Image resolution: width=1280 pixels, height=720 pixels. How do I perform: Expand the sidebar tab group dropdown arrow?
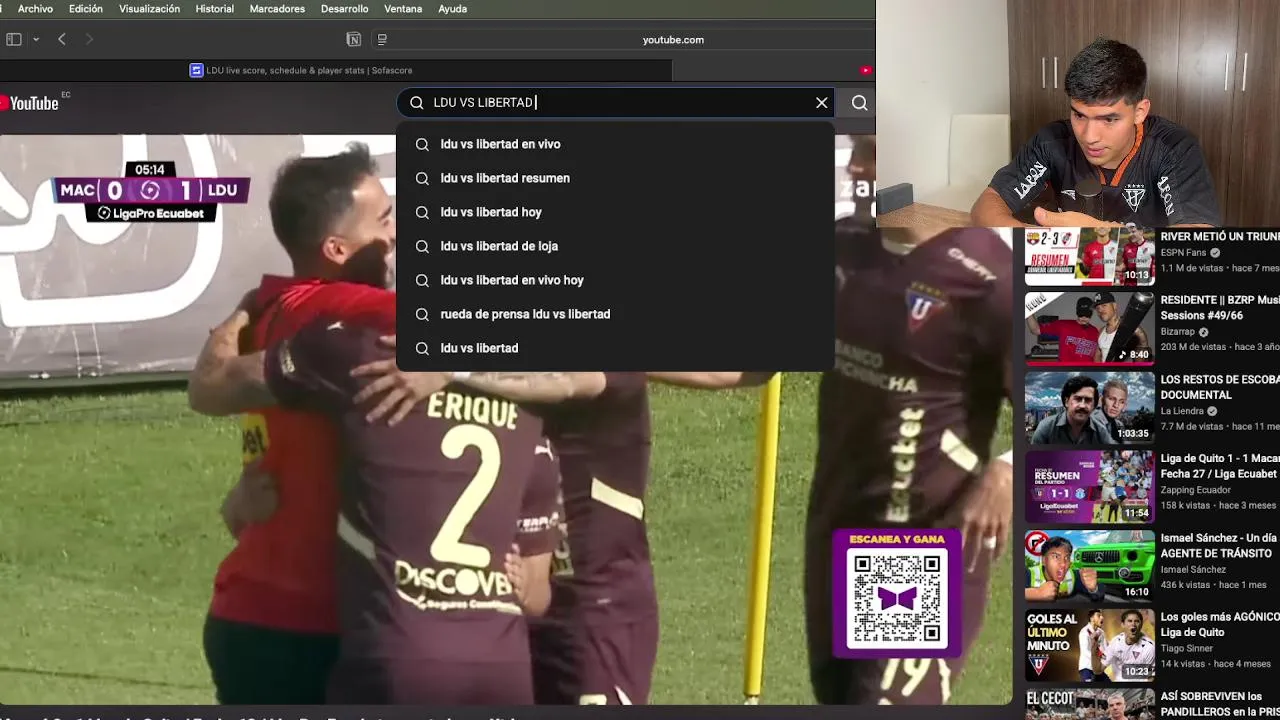pyautogui.click(x=36, y=39)
